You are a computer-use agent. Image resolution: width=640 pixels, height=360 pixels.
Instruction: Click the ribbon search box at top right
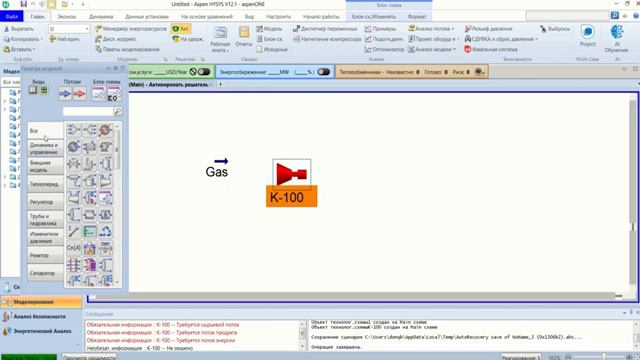567,16
